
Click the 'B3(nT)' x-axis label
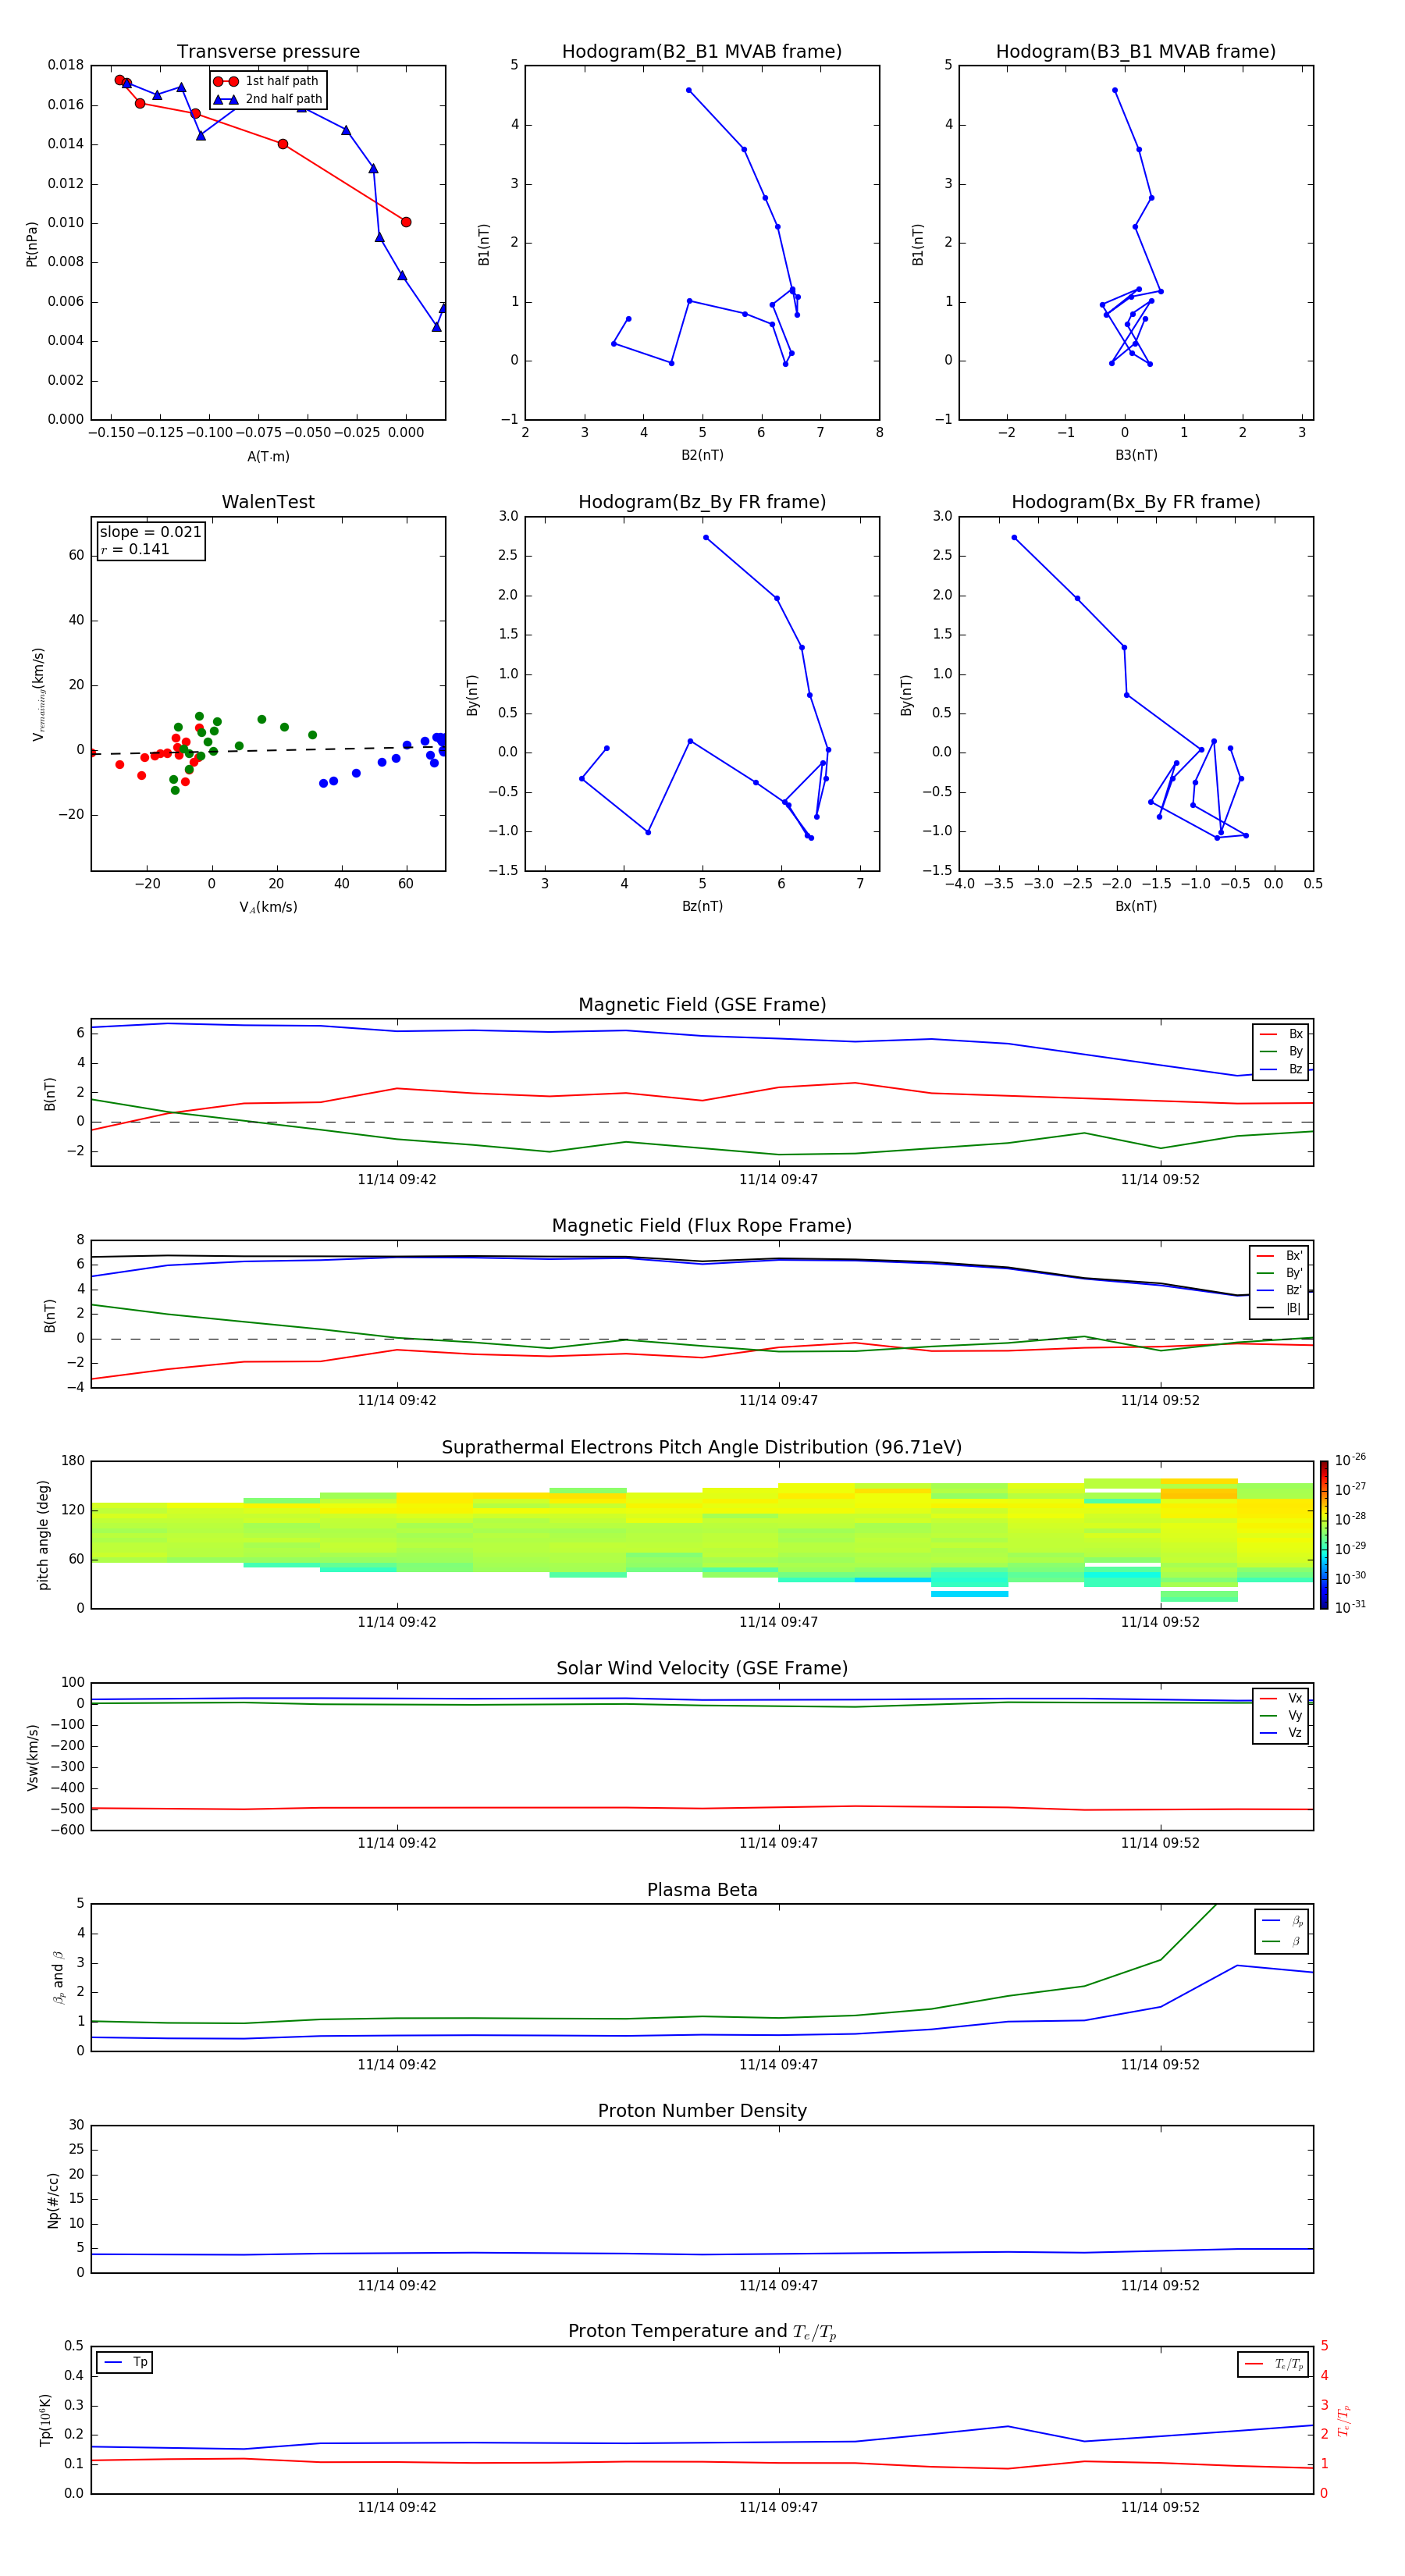1136,455
